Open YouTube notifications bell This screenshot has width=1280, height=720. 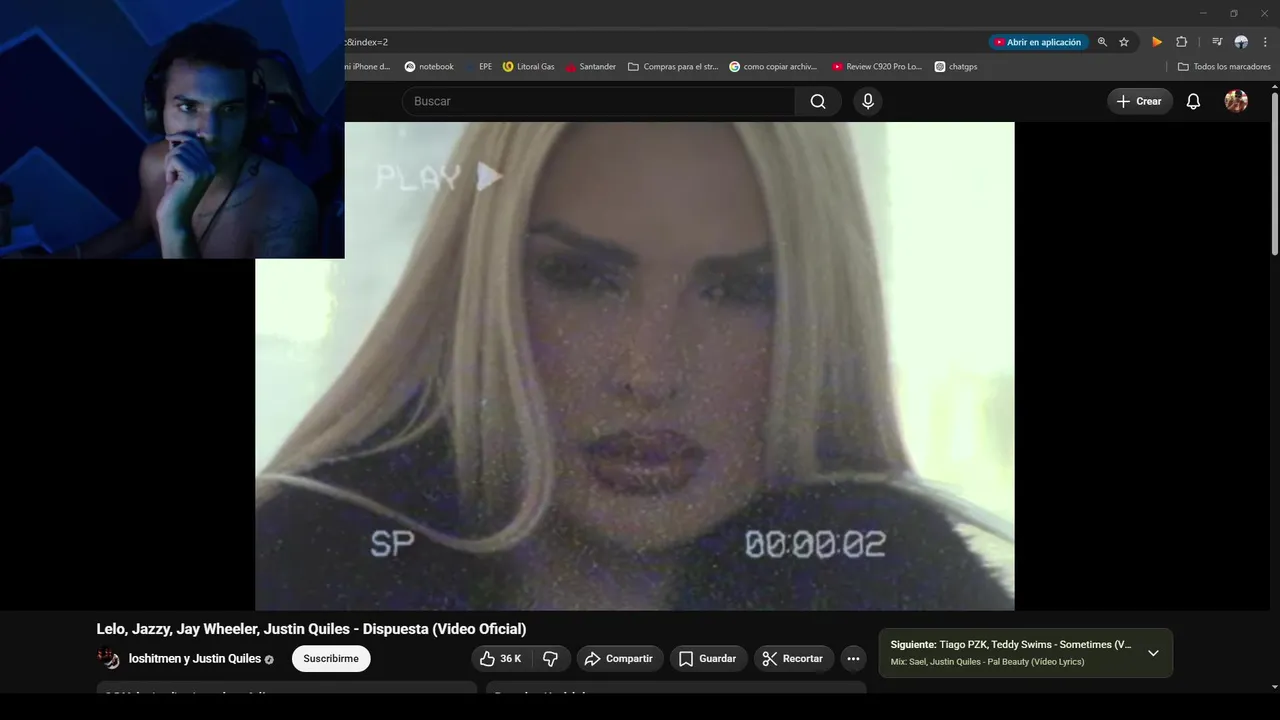tap(1193, 101)
